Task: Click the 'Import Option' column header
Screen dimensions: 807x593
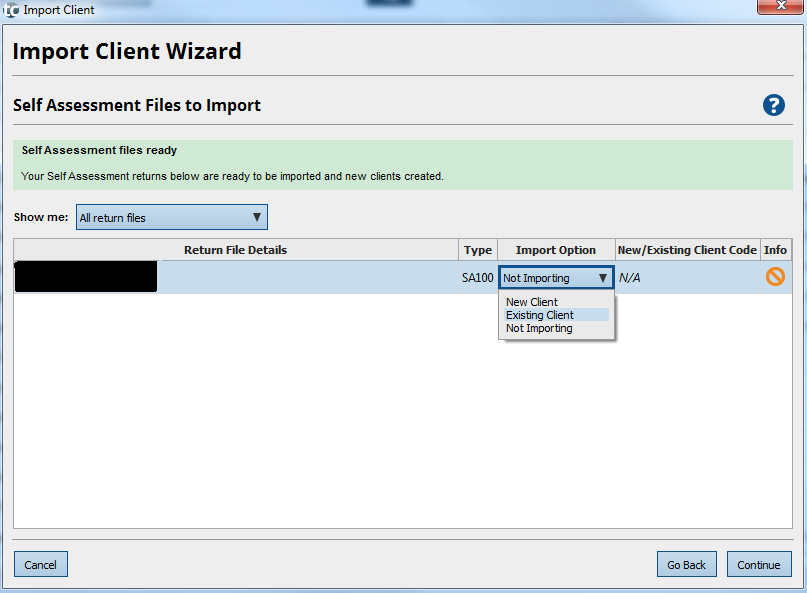Action: [555, 250]
